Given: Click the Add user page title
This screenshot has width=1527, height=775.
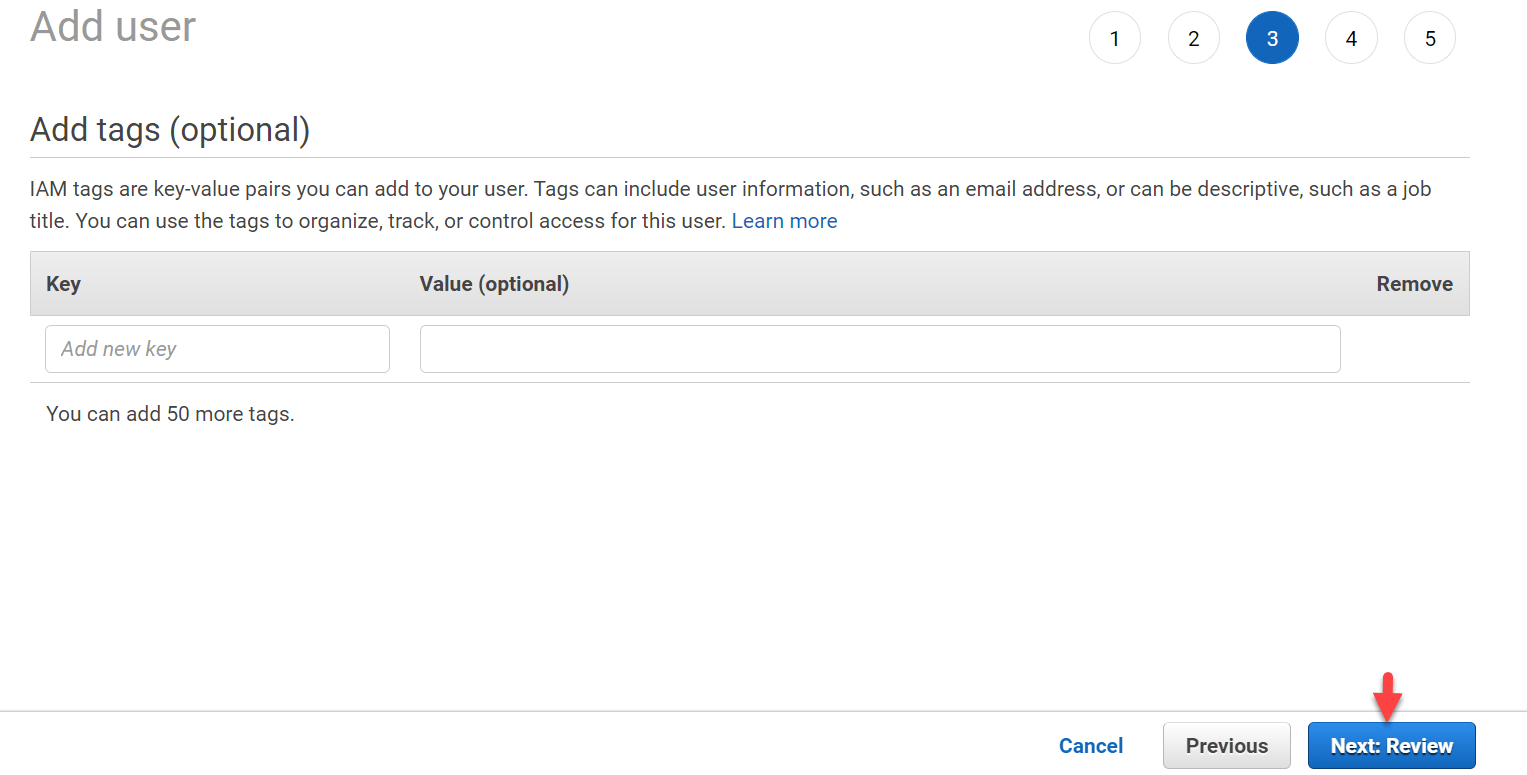Looking at the screenshot, I should [112, 27].
